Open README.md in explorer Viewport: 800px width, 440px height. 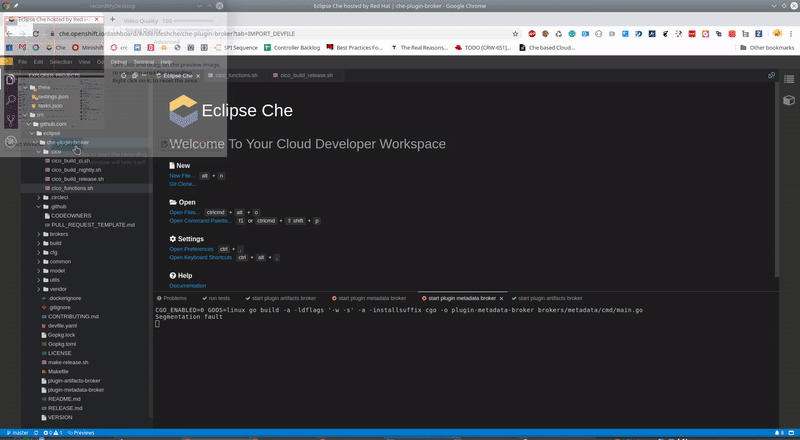tap(64, 400)
